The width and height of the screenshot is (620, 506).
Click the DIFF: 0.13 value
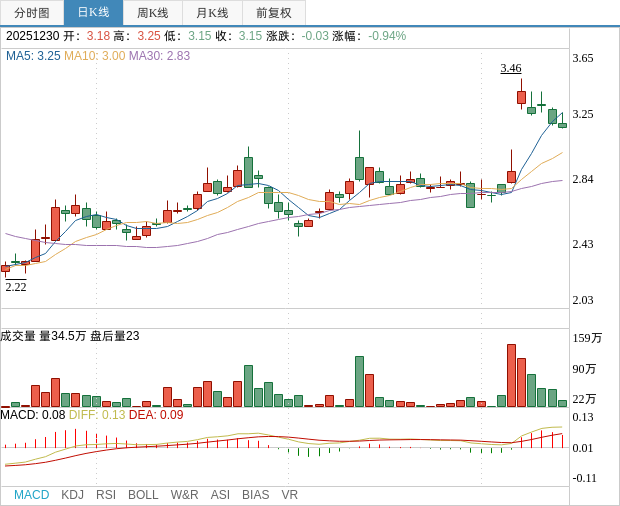click(x=97, y=415)
